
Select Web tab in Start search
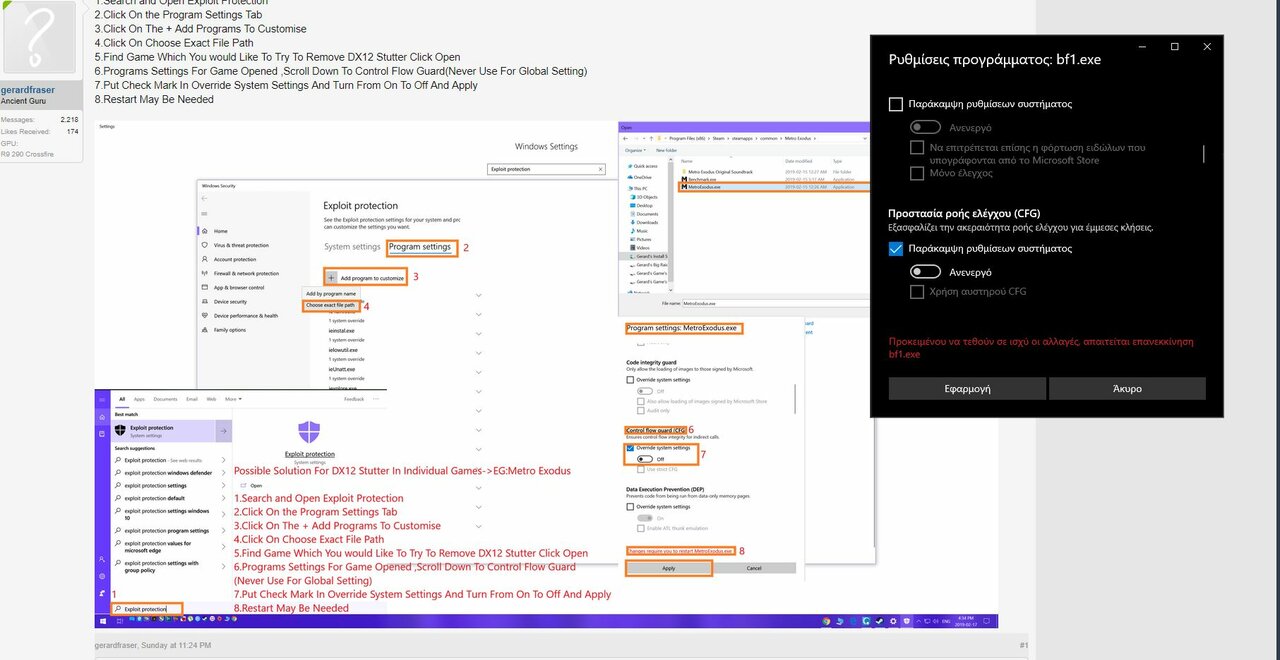pos(212,399)
